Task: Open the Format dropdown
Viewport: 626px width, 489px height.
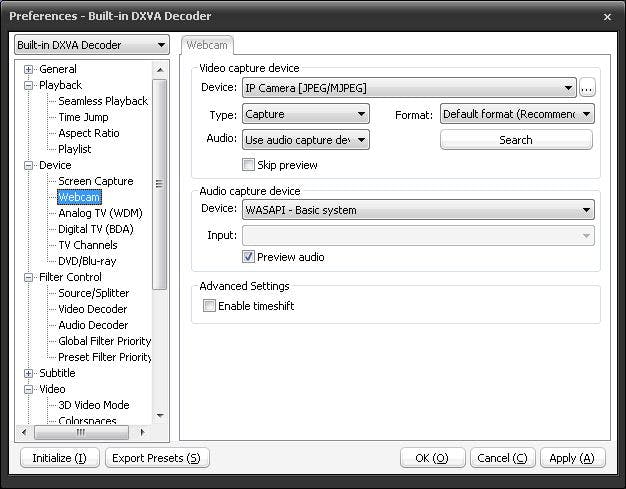Action: [517, 114]
